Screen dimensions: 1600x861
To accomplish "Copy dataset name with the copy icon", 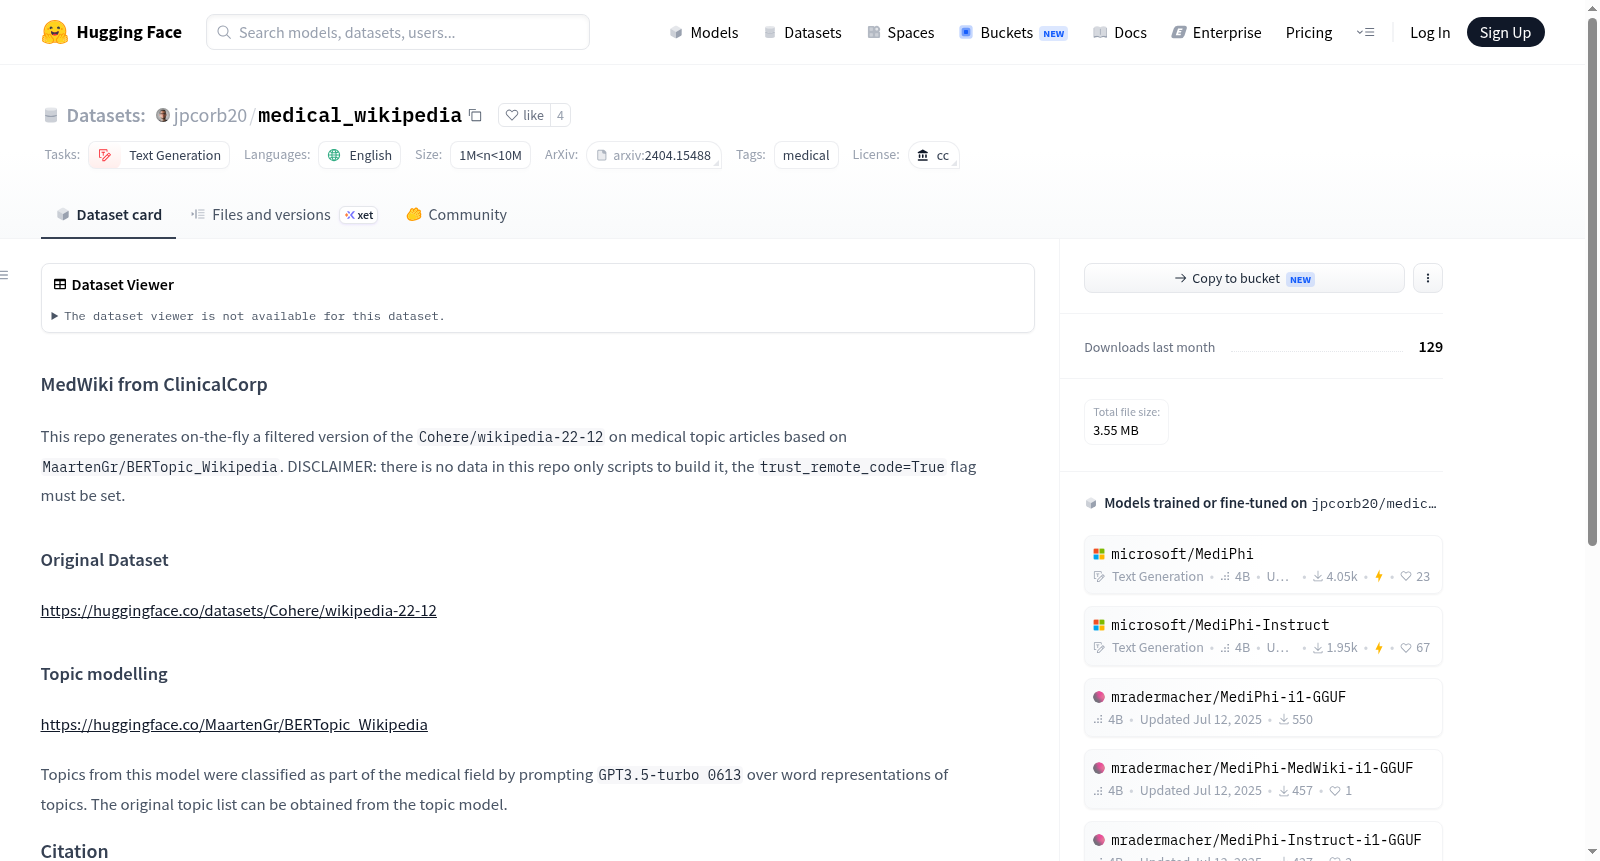I will 476,115.
